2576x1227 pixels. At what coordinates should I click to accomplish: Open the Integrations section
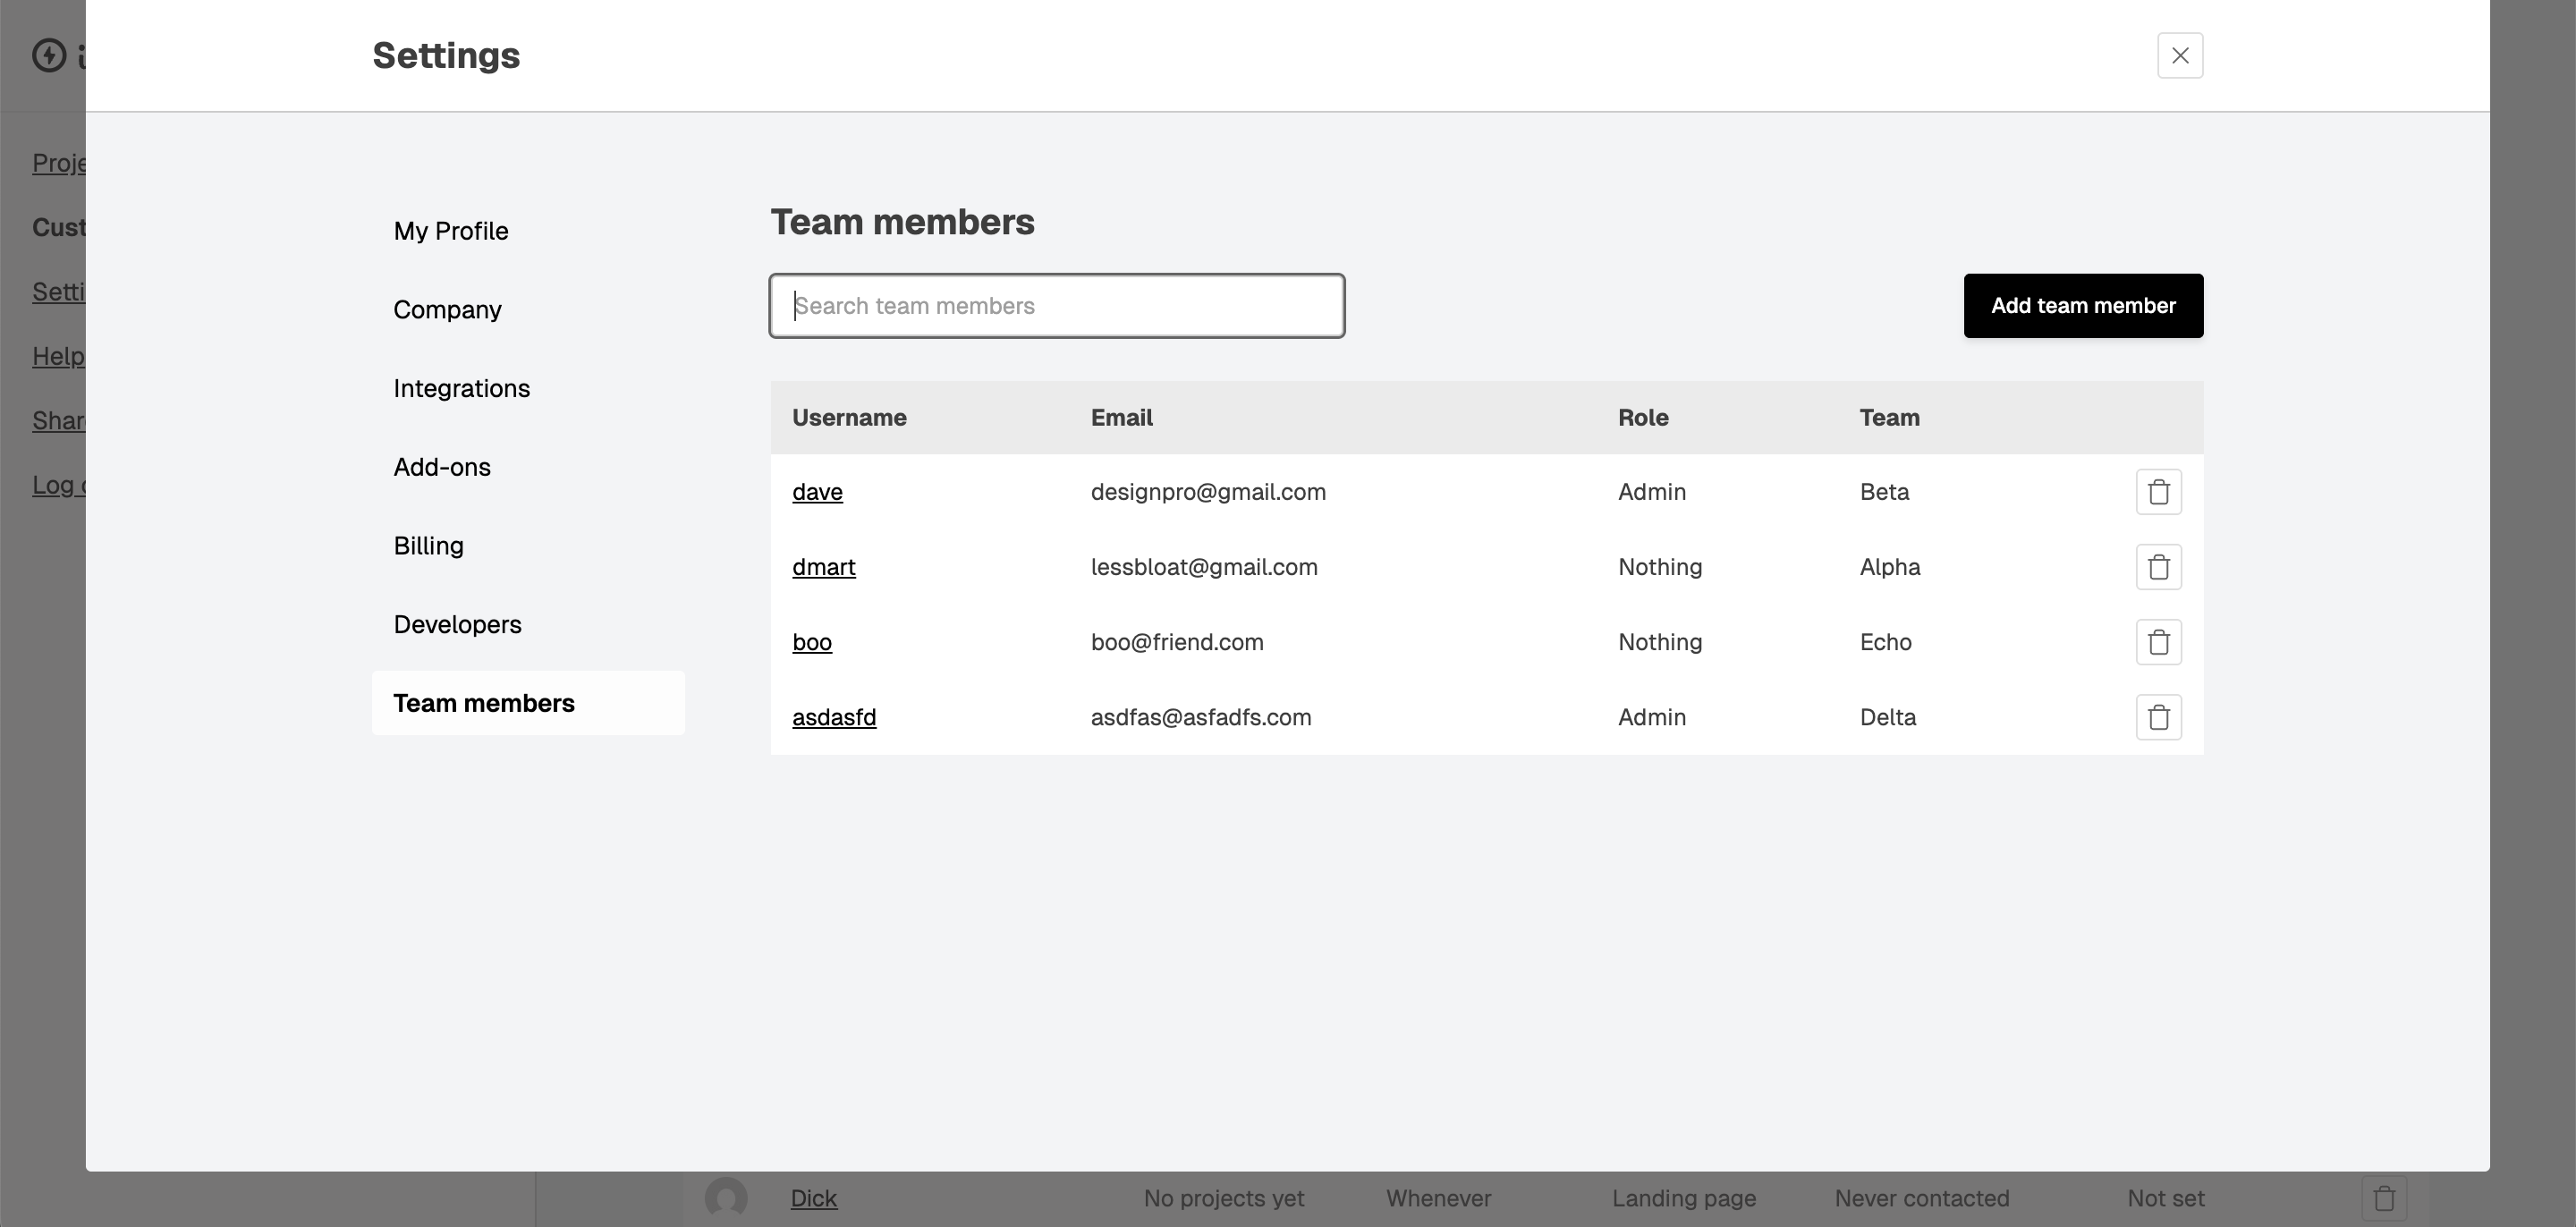click(461, 388)
